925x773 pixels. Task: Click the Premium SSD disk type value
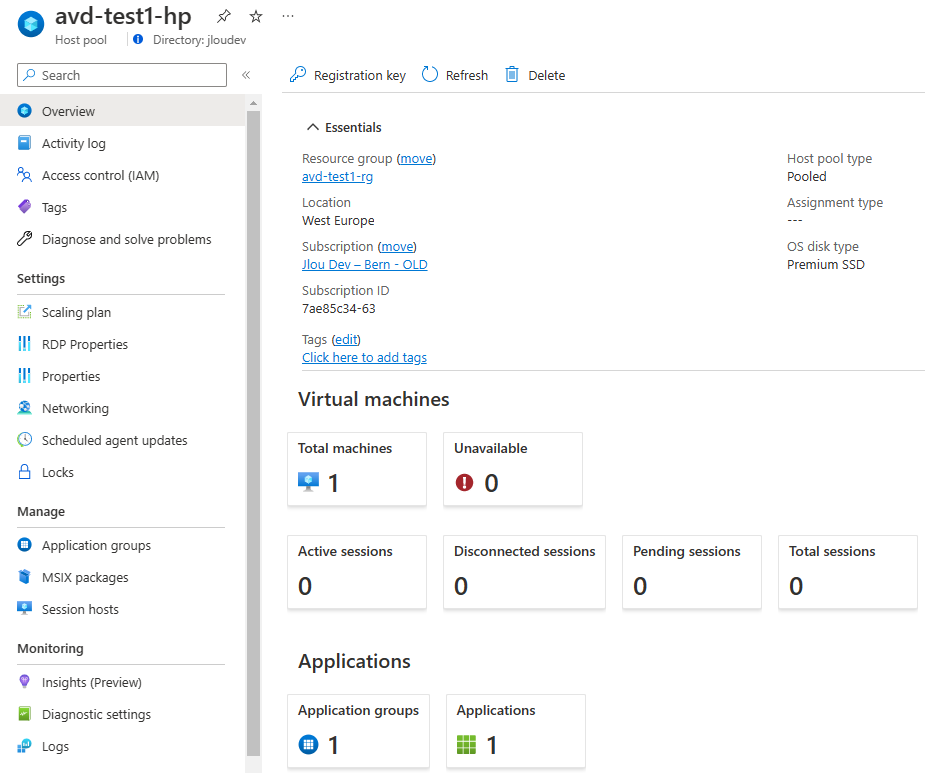(826, 264)
